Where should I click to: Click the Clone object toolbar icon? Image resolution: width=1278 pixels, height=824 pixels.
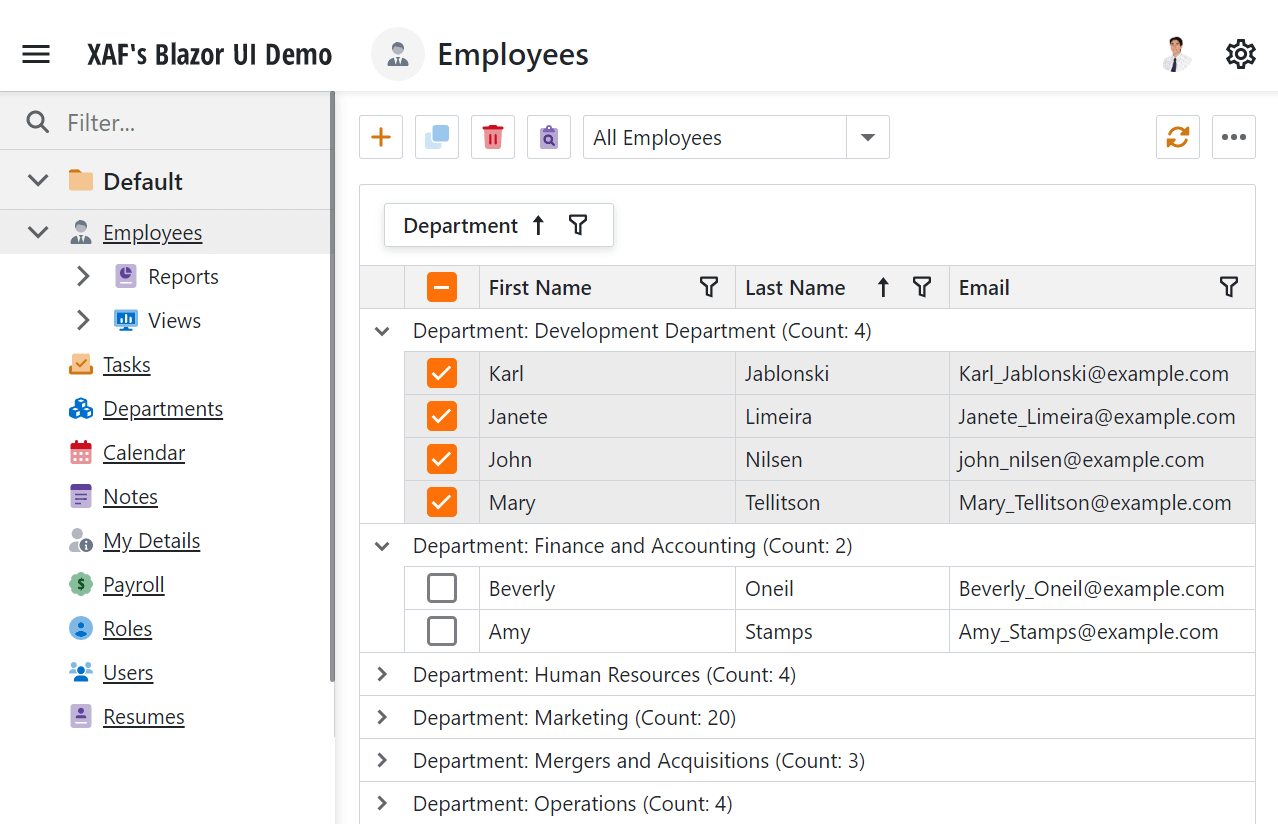pyautogui.click(x=436, y=138)
